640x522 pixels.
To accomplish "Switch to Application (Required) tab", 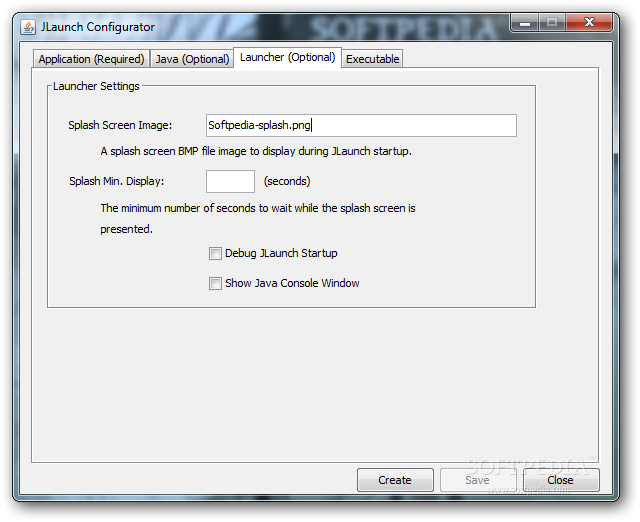I will [x=91, y=59].
